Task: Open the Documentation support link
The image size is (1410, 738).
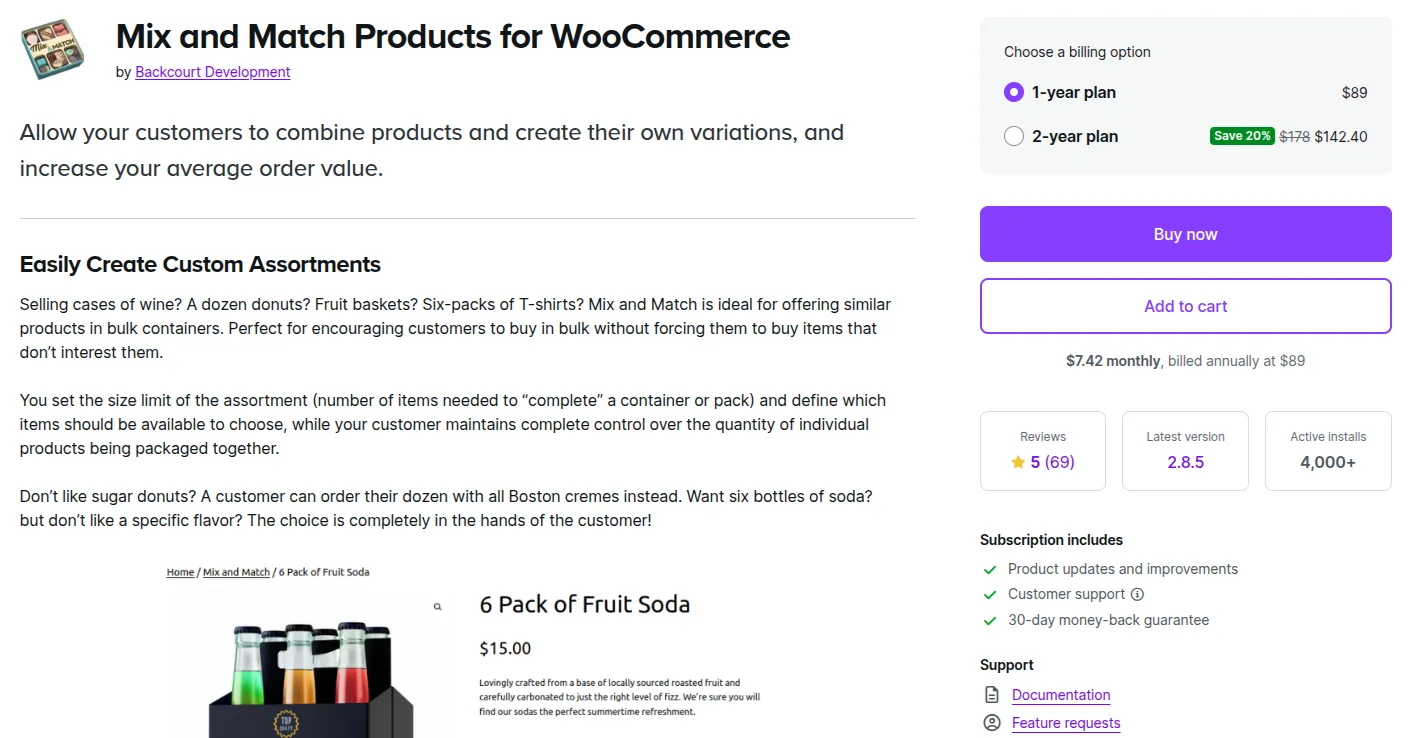Action: [x=1061, y=695]
